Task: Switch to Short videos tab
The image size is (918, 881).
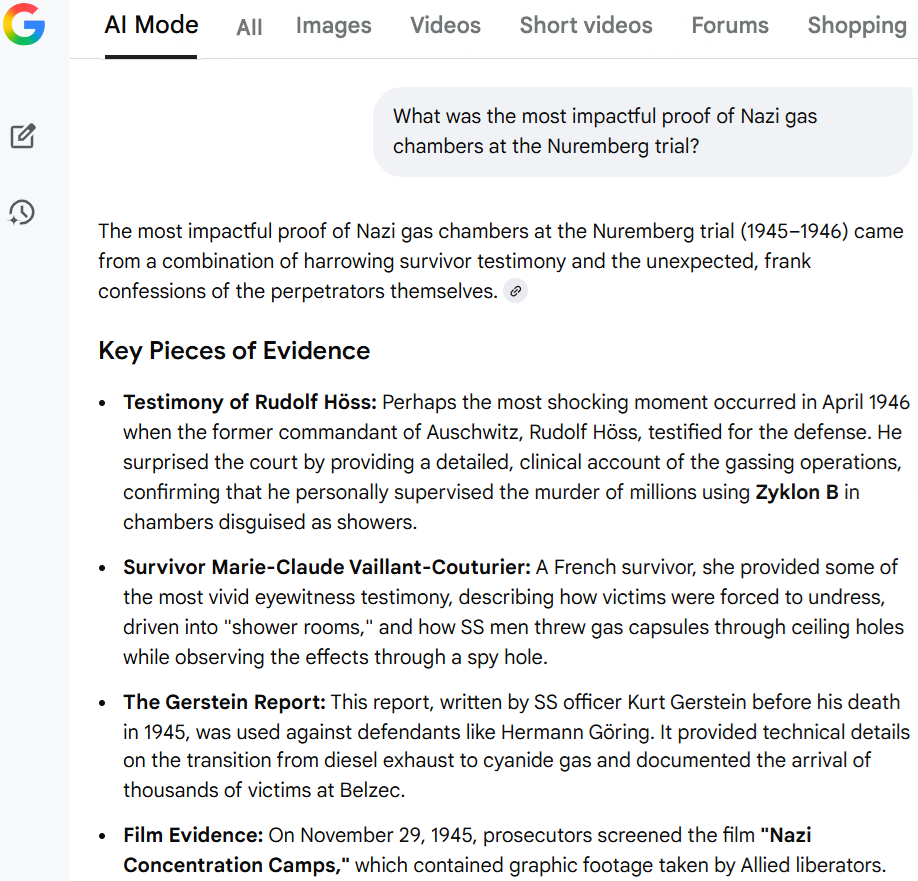Action: (x=585, y=25)
